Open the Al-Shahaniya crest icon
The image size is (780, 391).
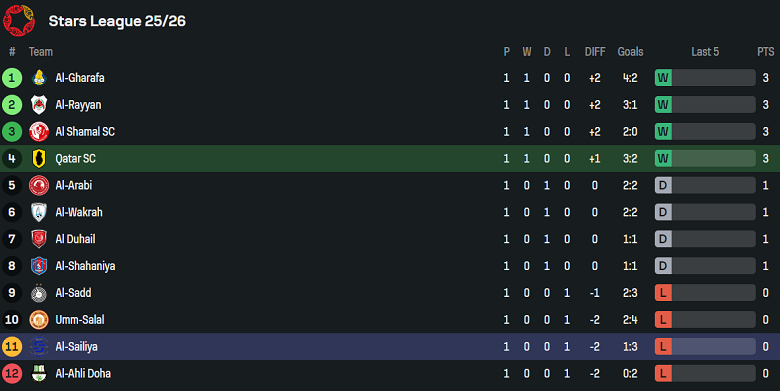pos(39,266)
